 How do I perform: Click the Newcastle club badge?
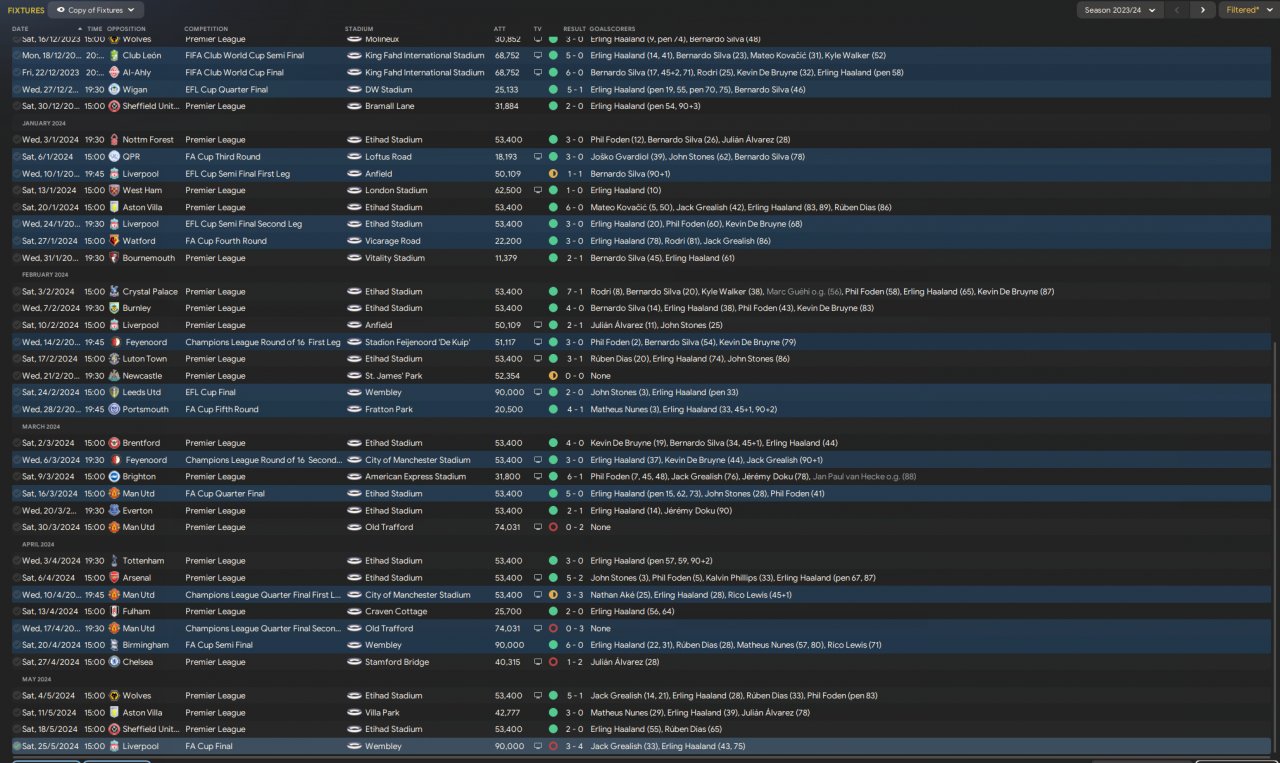pos(114,376)
